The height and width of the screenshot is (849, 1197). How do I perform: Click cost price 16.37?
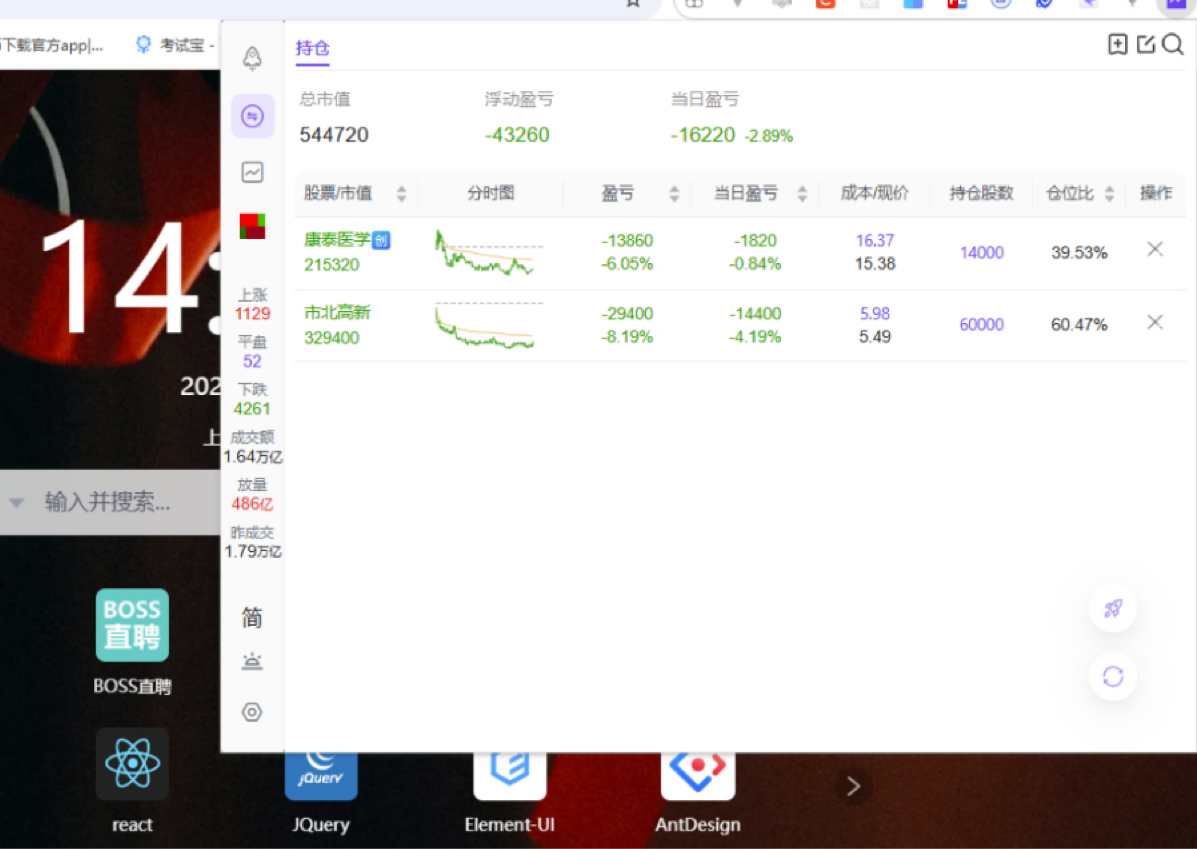pyautogui.click(x=875, y=240)
